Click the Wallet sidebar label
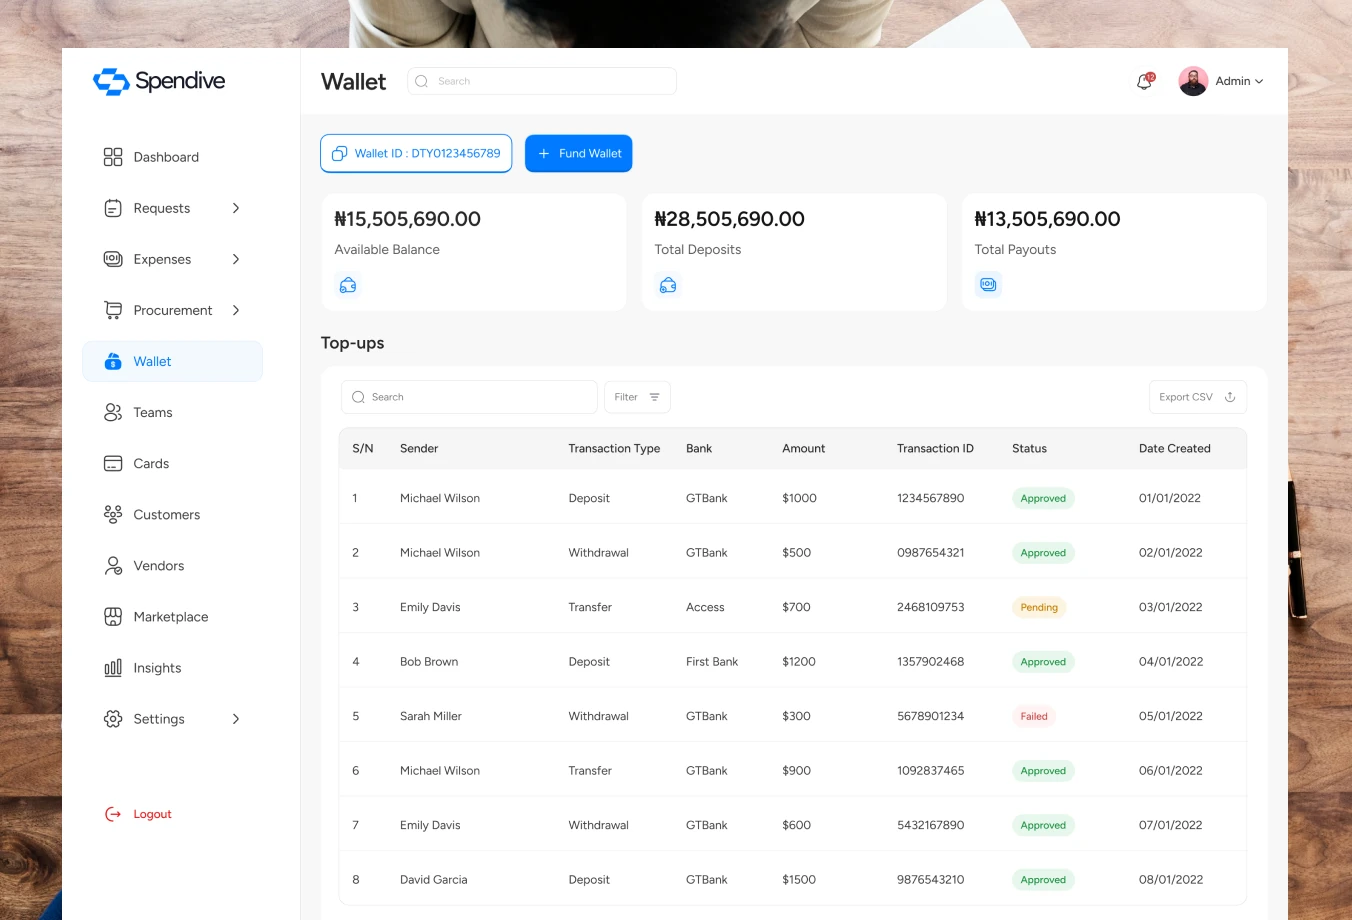The image size is (1352, 920). (x=152, y=361)
